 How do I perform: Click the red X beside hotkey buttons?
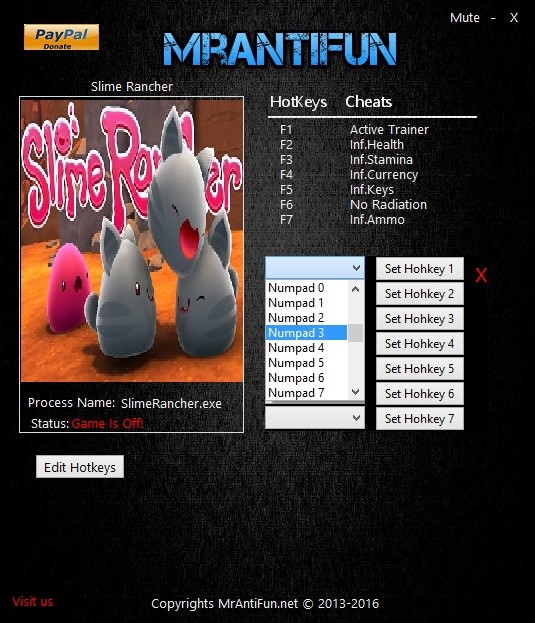[x=481, y=275]
